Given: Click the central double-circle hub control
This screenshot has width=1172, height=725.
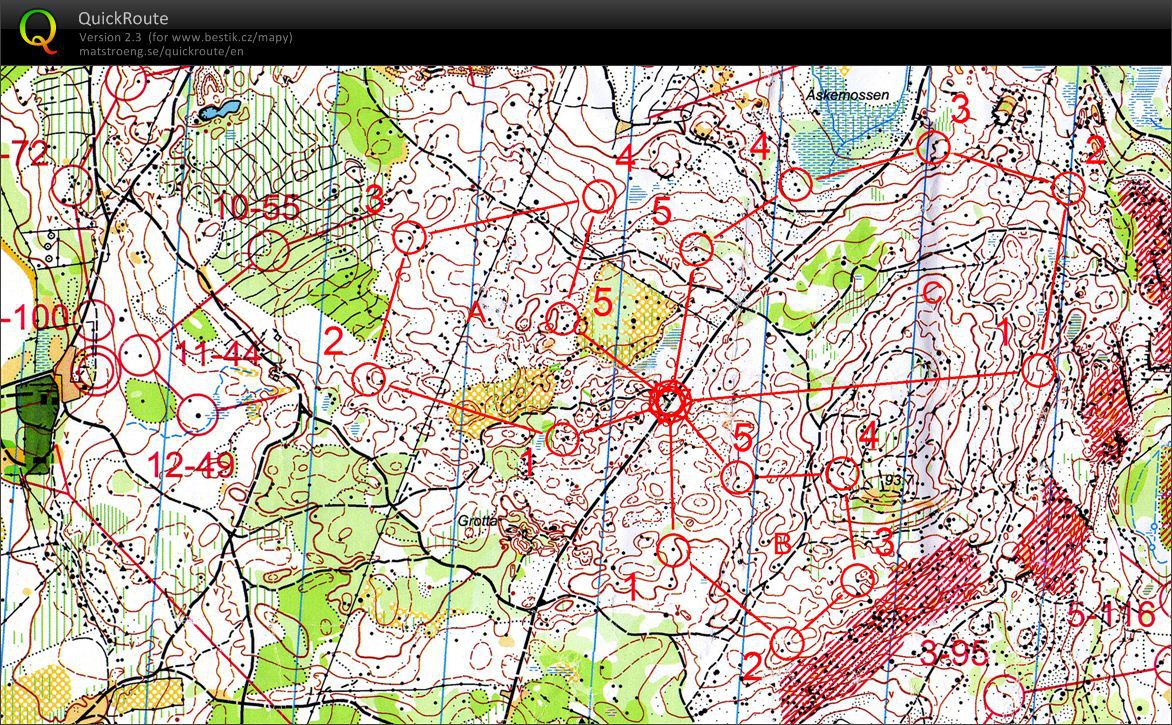Looking at the screenshot, I should pos(668,402).
